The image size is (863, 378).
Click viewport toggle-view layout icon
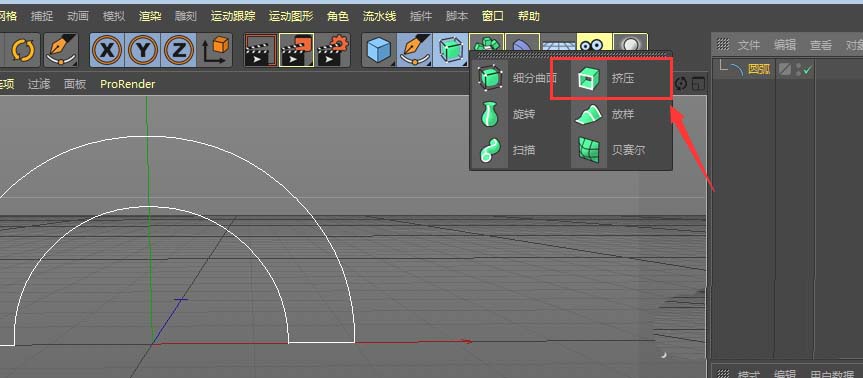[x=698, y=84]
